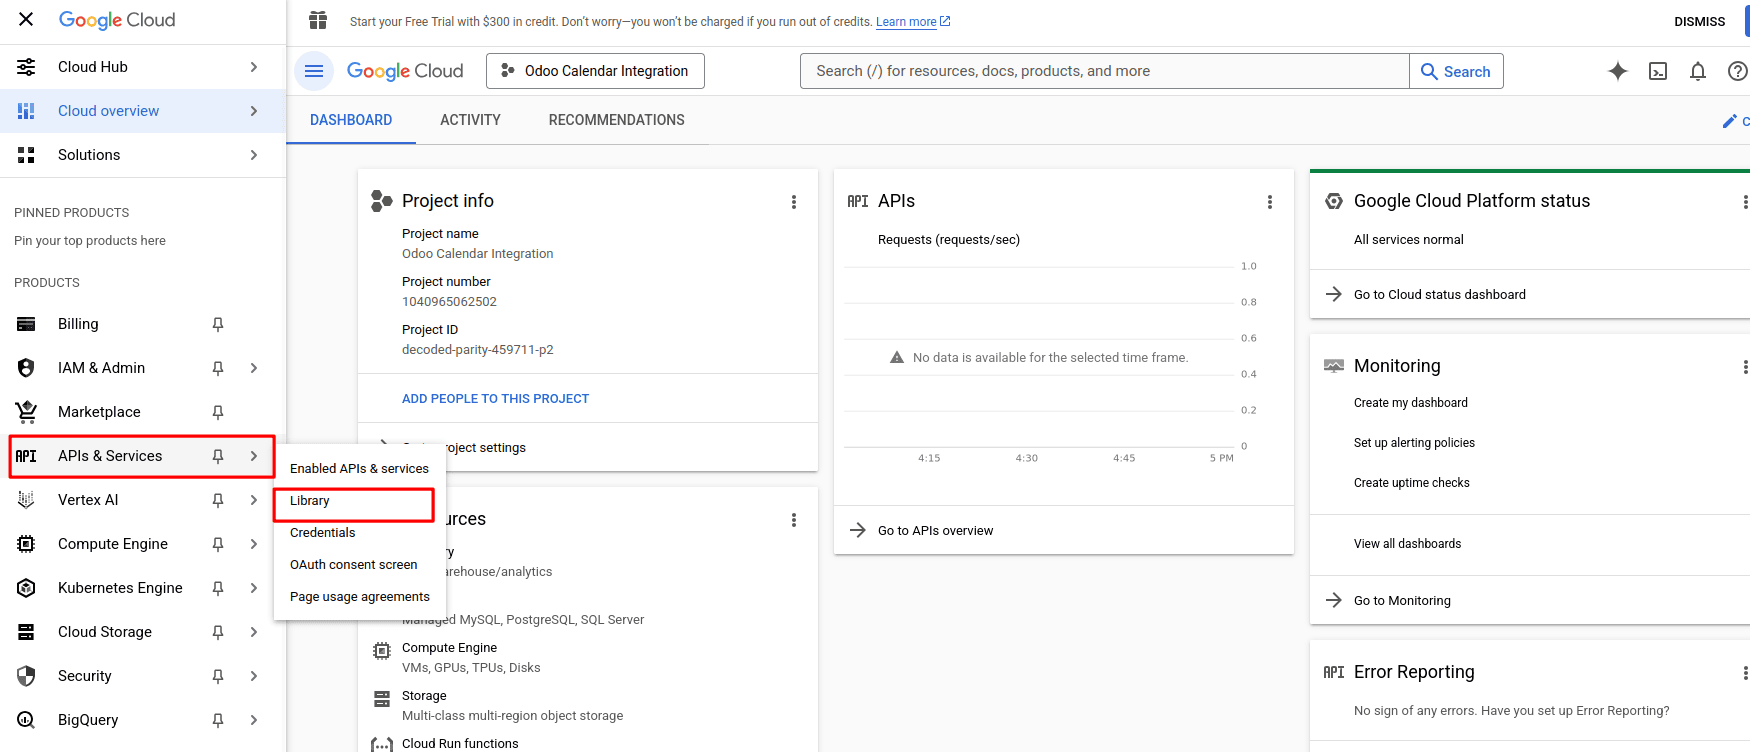Open the Learn more link
Viewport: 1750px width, 752px height.
(x=913, y=22)
